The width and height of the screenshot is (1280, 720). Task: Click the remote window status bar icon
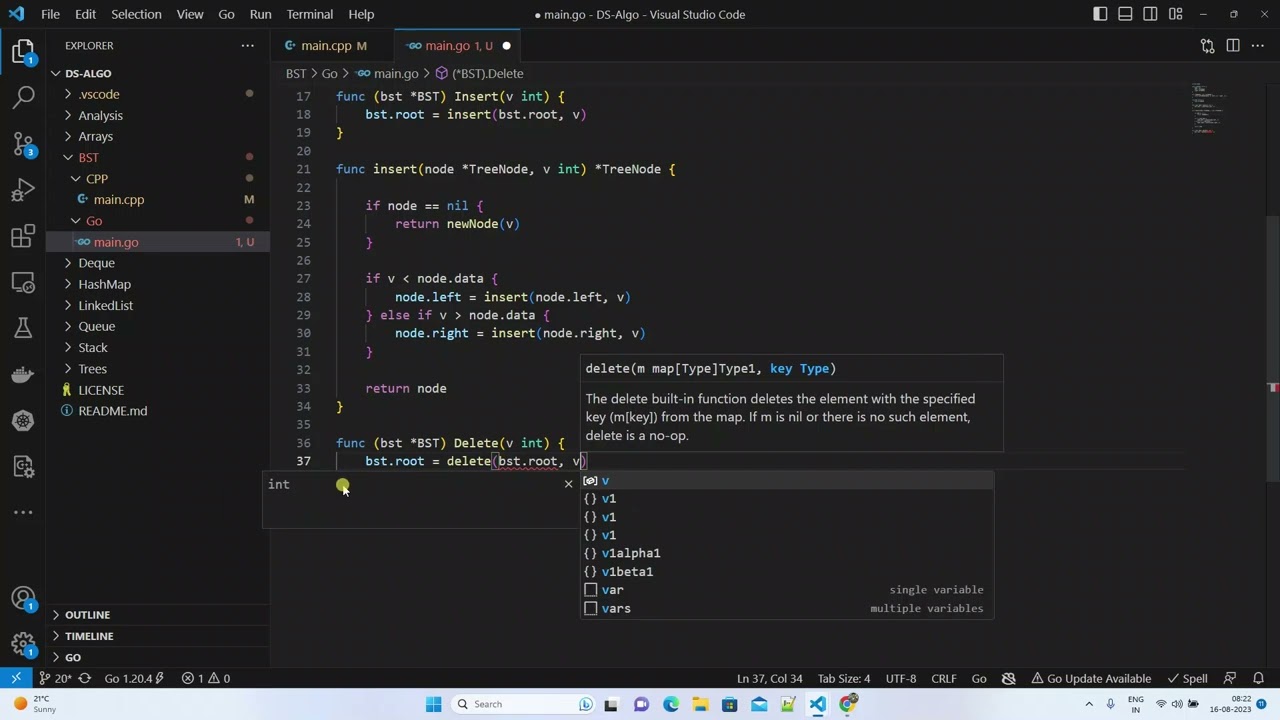(x=16, y=678)
